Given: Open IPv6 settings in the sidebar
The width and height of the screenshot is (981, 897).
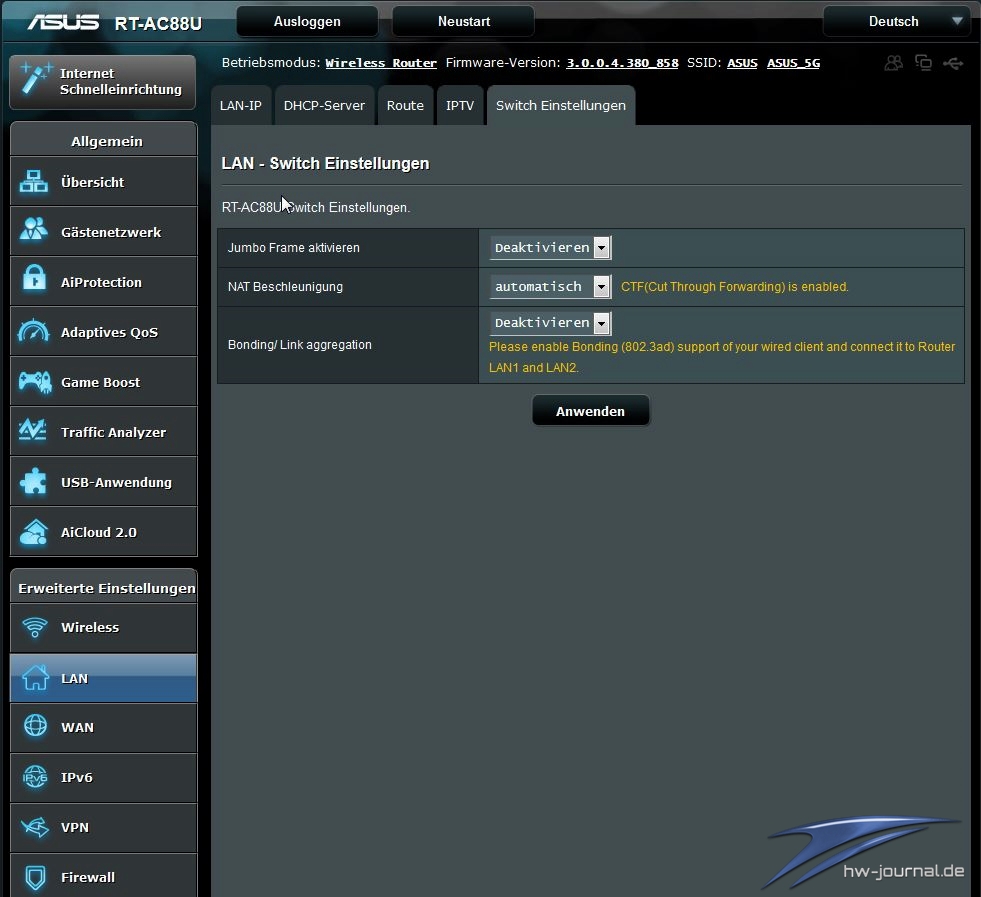Looking at the screenshot, I should 104,778.
